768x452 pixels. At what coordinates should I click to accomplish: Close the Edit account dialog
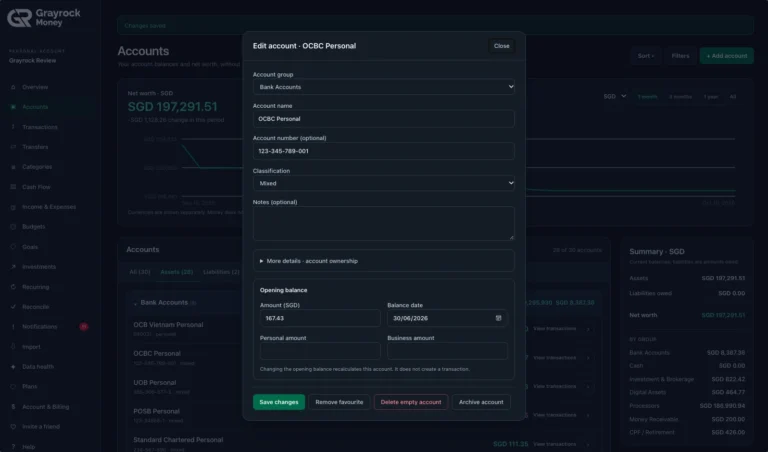click(502, 46)
